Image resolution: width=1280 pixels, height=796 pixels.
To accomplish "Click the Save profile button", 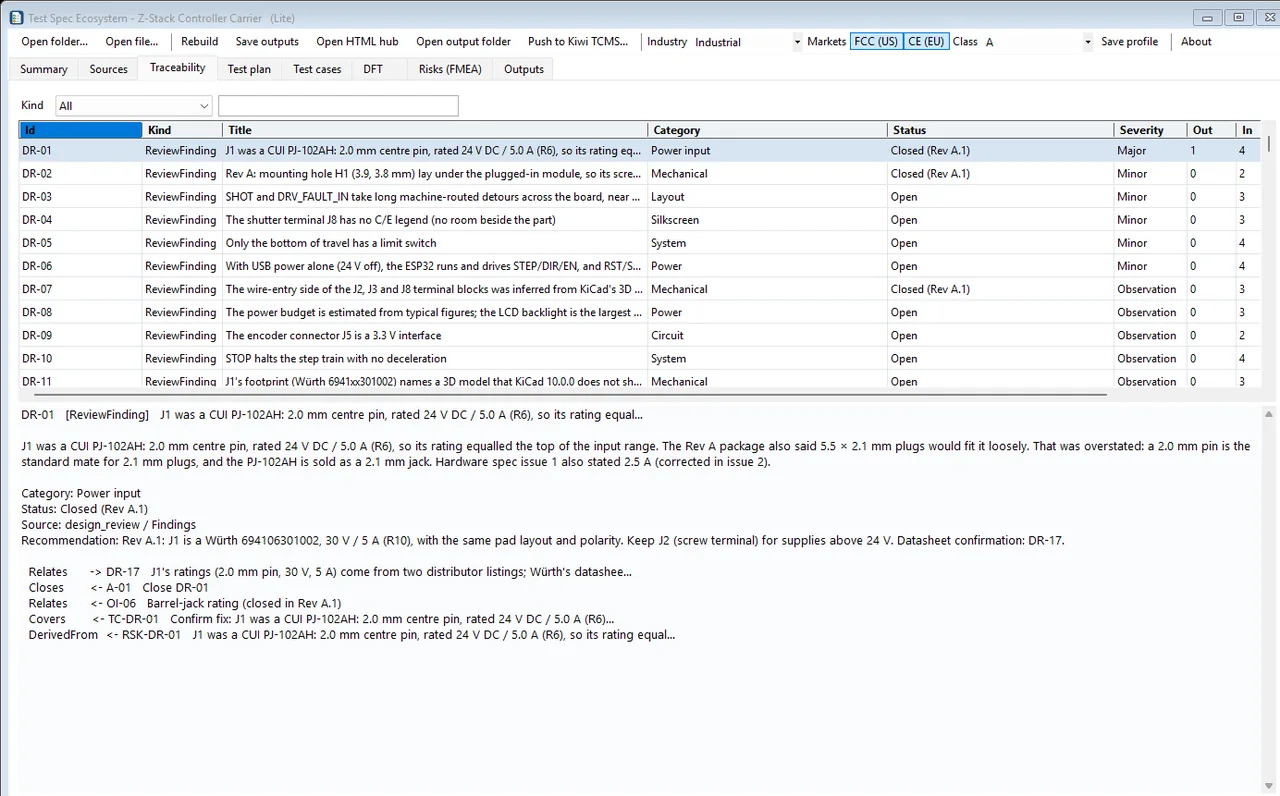I will tap(1129, 42).
